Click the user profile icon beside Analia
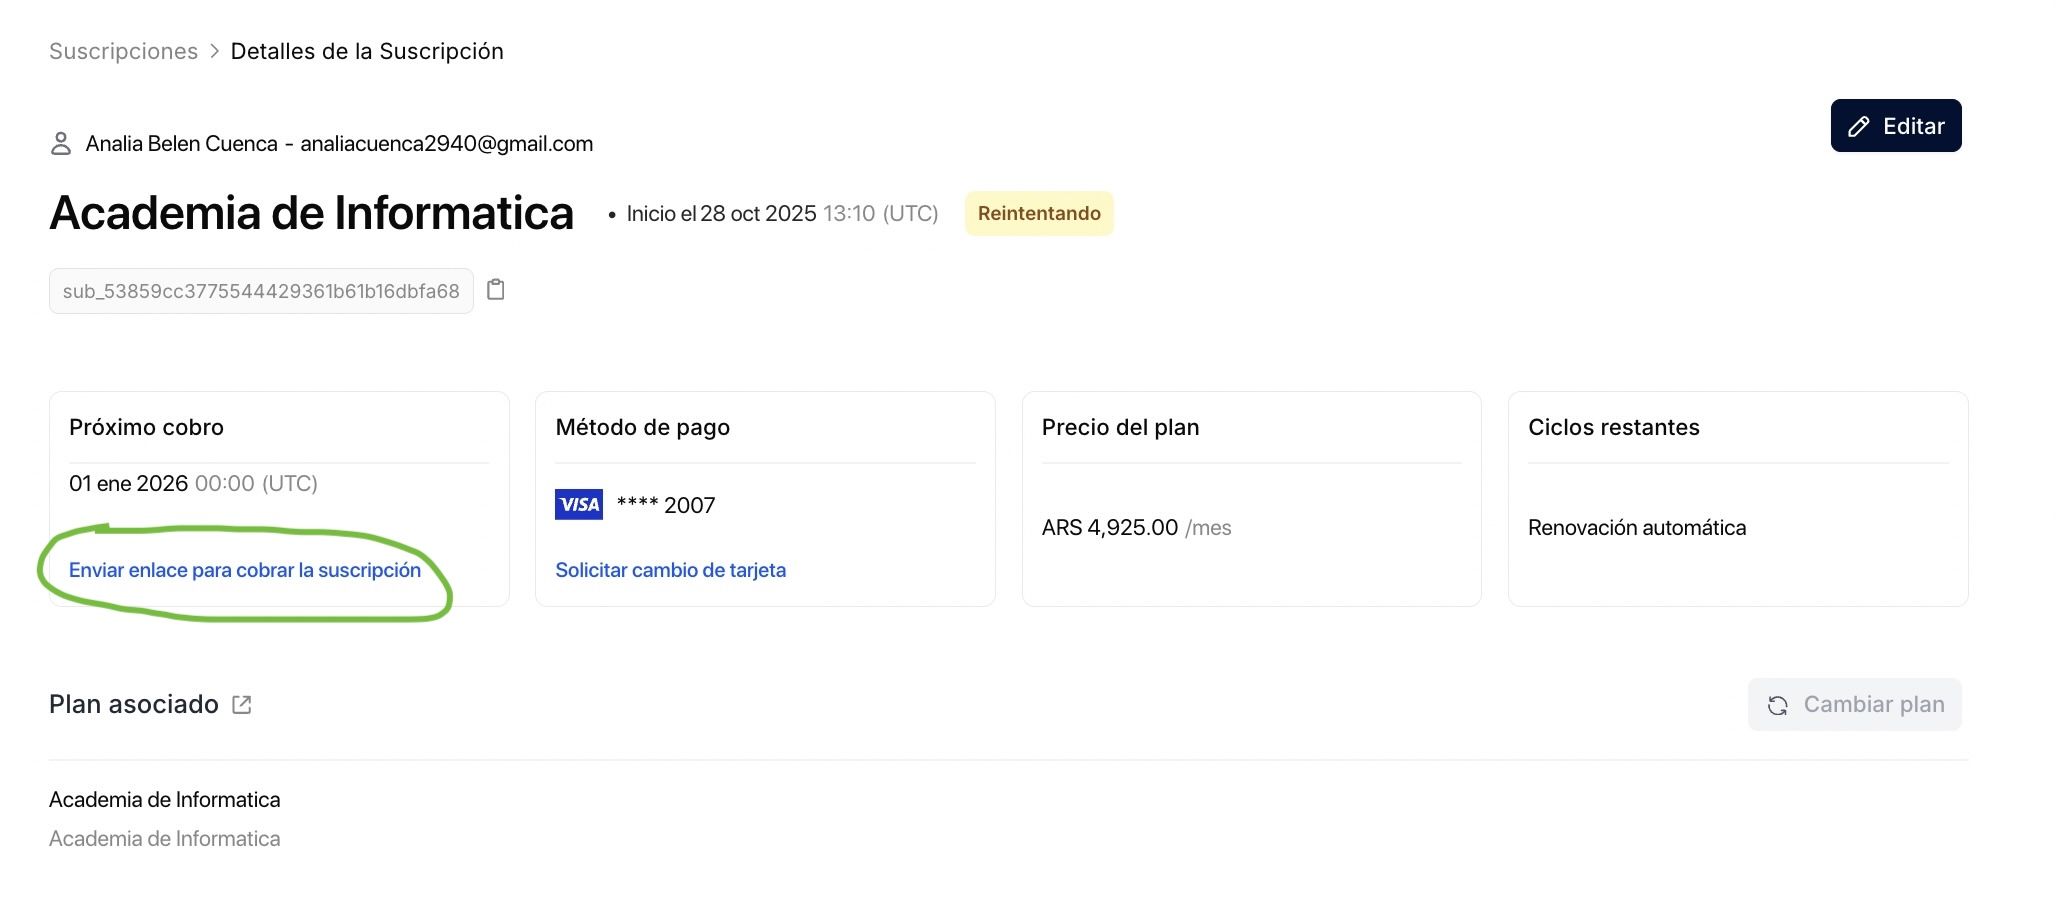The height and width of the screenshot is (900, 2062). click(61, 144)
